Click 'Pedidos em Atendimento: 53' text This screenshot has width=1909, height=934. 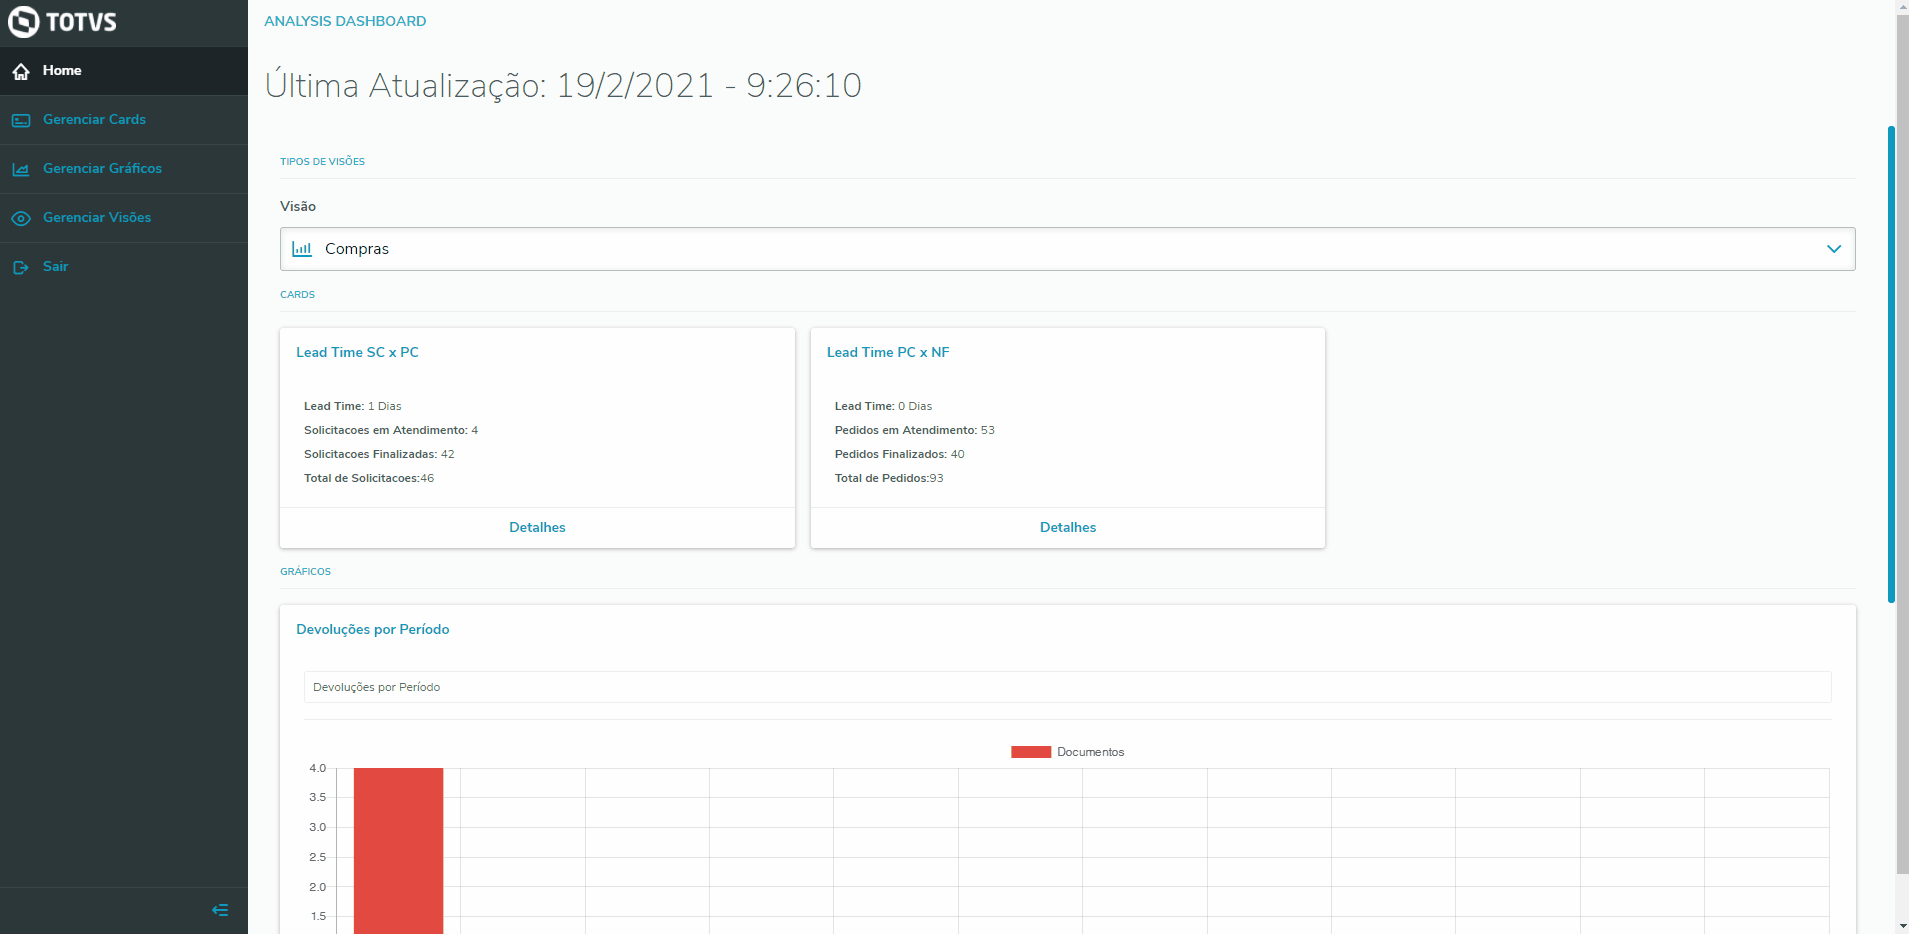pos(915,430)
